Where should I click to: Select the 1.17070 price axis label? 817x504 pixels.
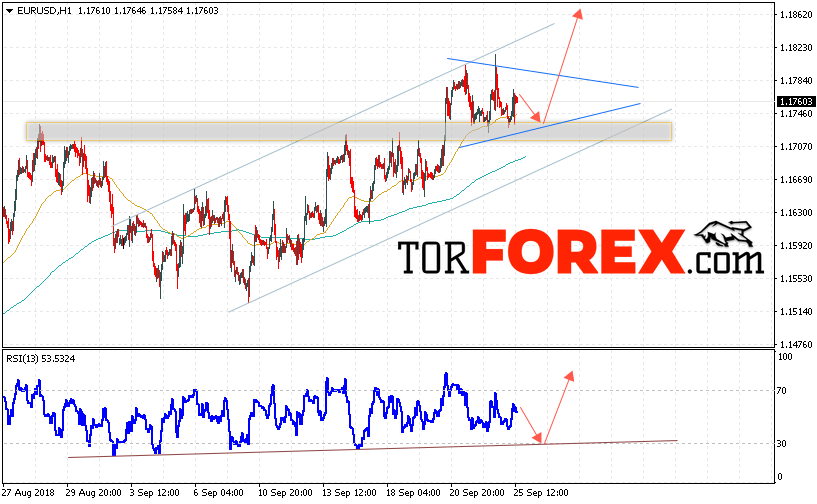[796, 146]
